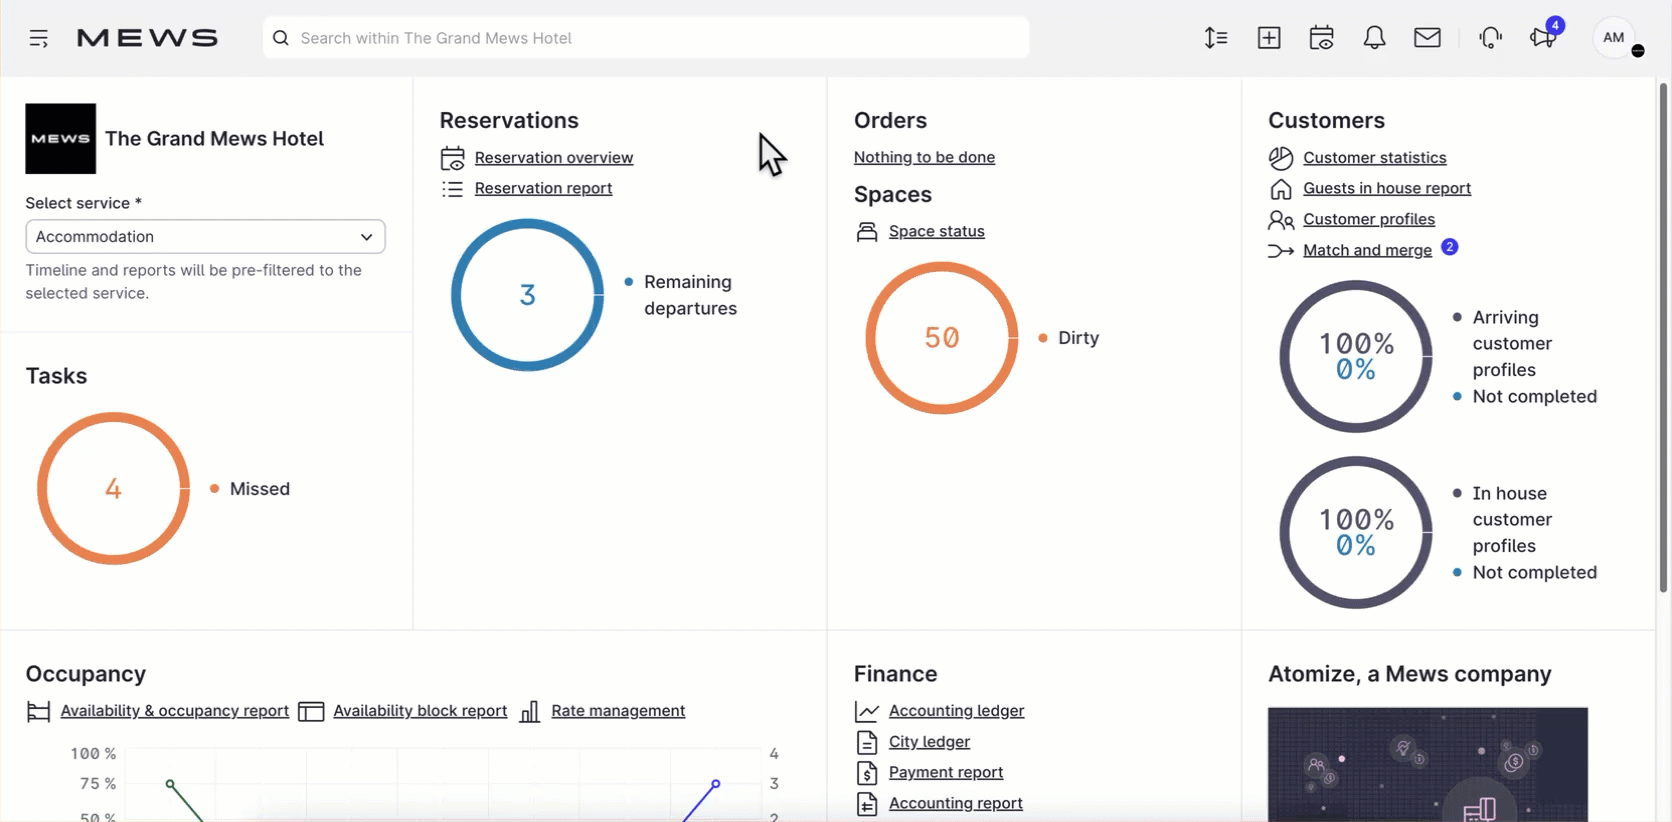This screenshot has height=822, width=1672.
Task: Click the support headset icon
Action: [1490, 38]
